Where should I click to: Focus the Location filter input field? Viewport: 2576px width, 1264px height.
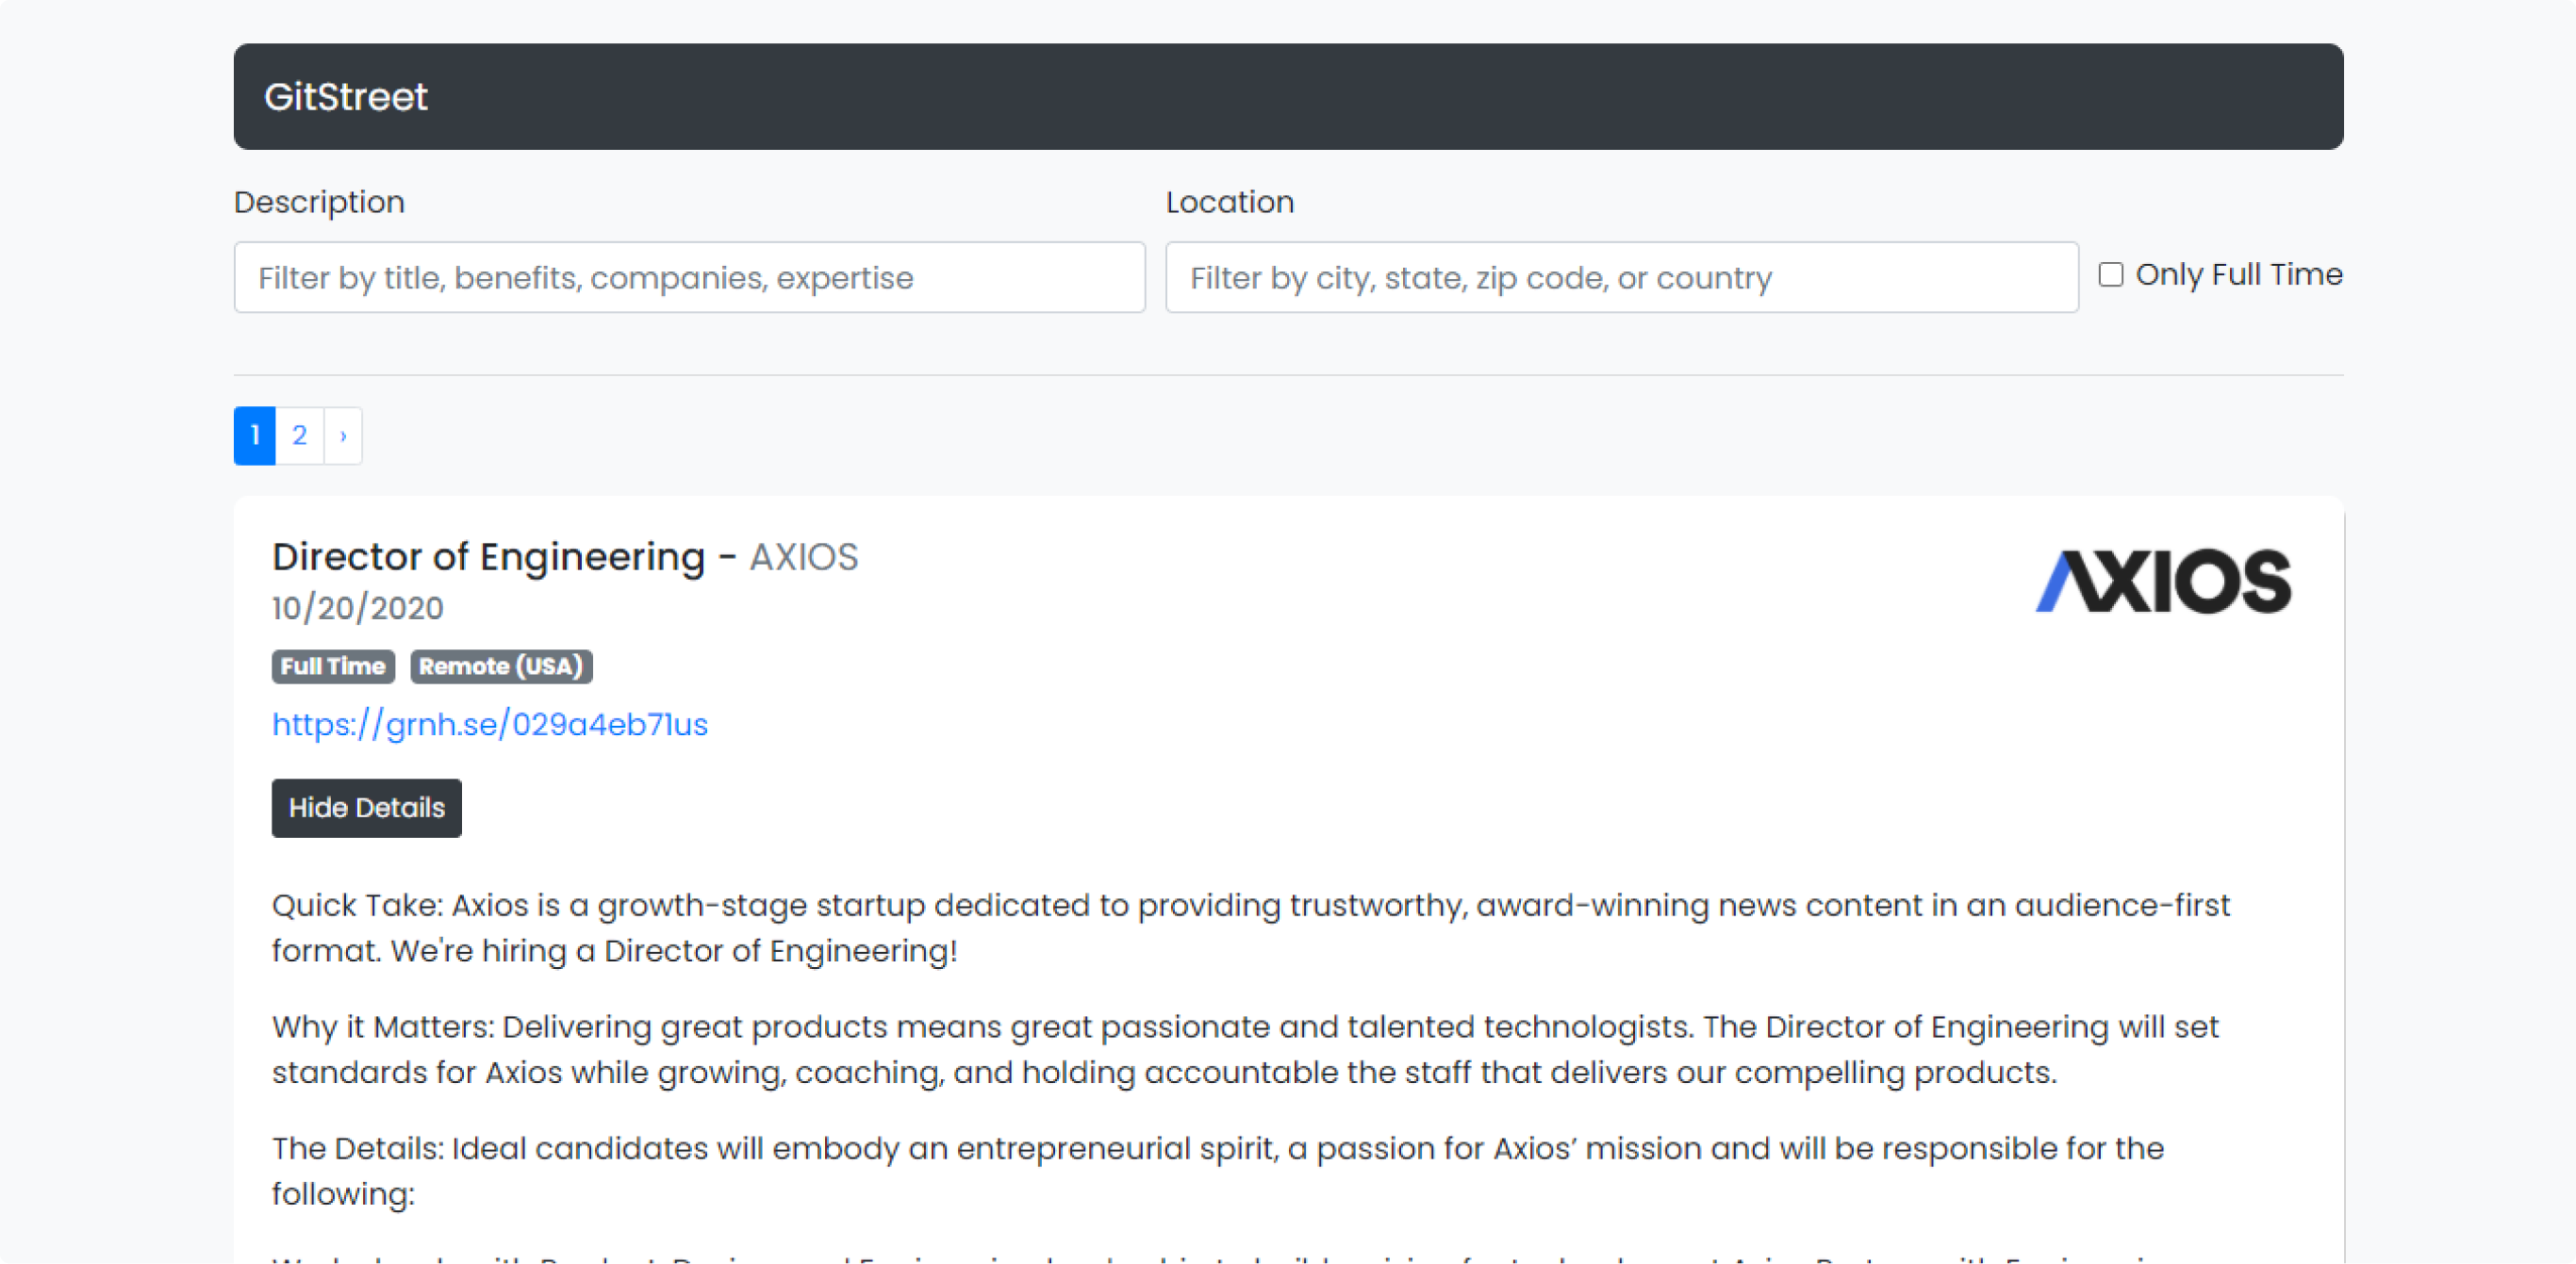pos(1621,277)
